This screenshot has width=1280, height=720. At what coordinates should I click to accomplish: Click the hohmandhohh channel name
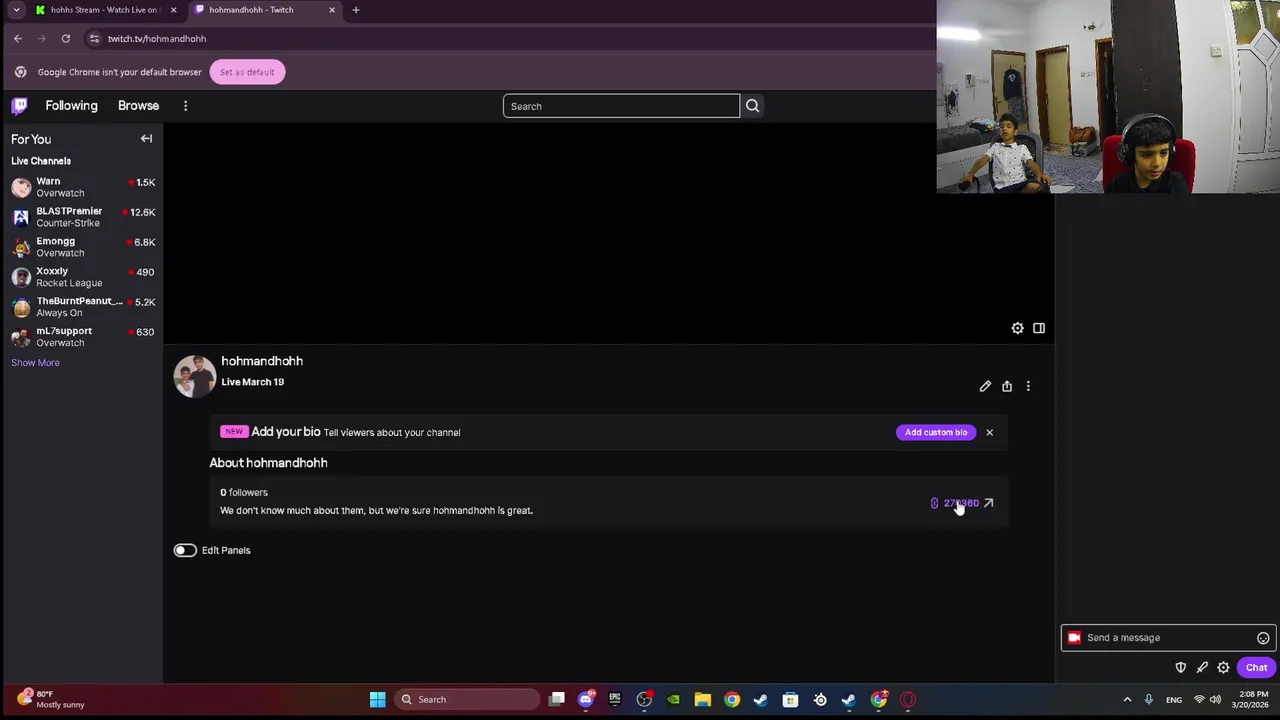(x=262, y=361)
